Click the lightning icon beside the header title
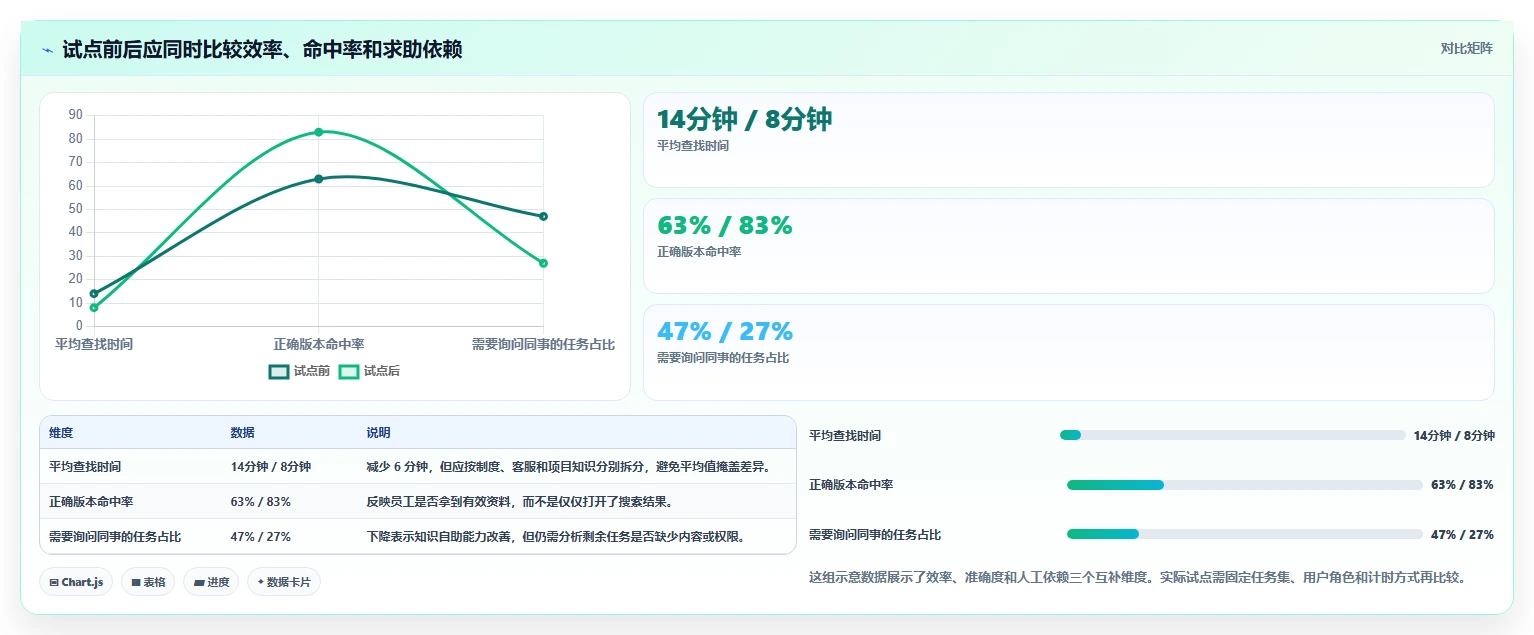 click(x=48, y=50)
